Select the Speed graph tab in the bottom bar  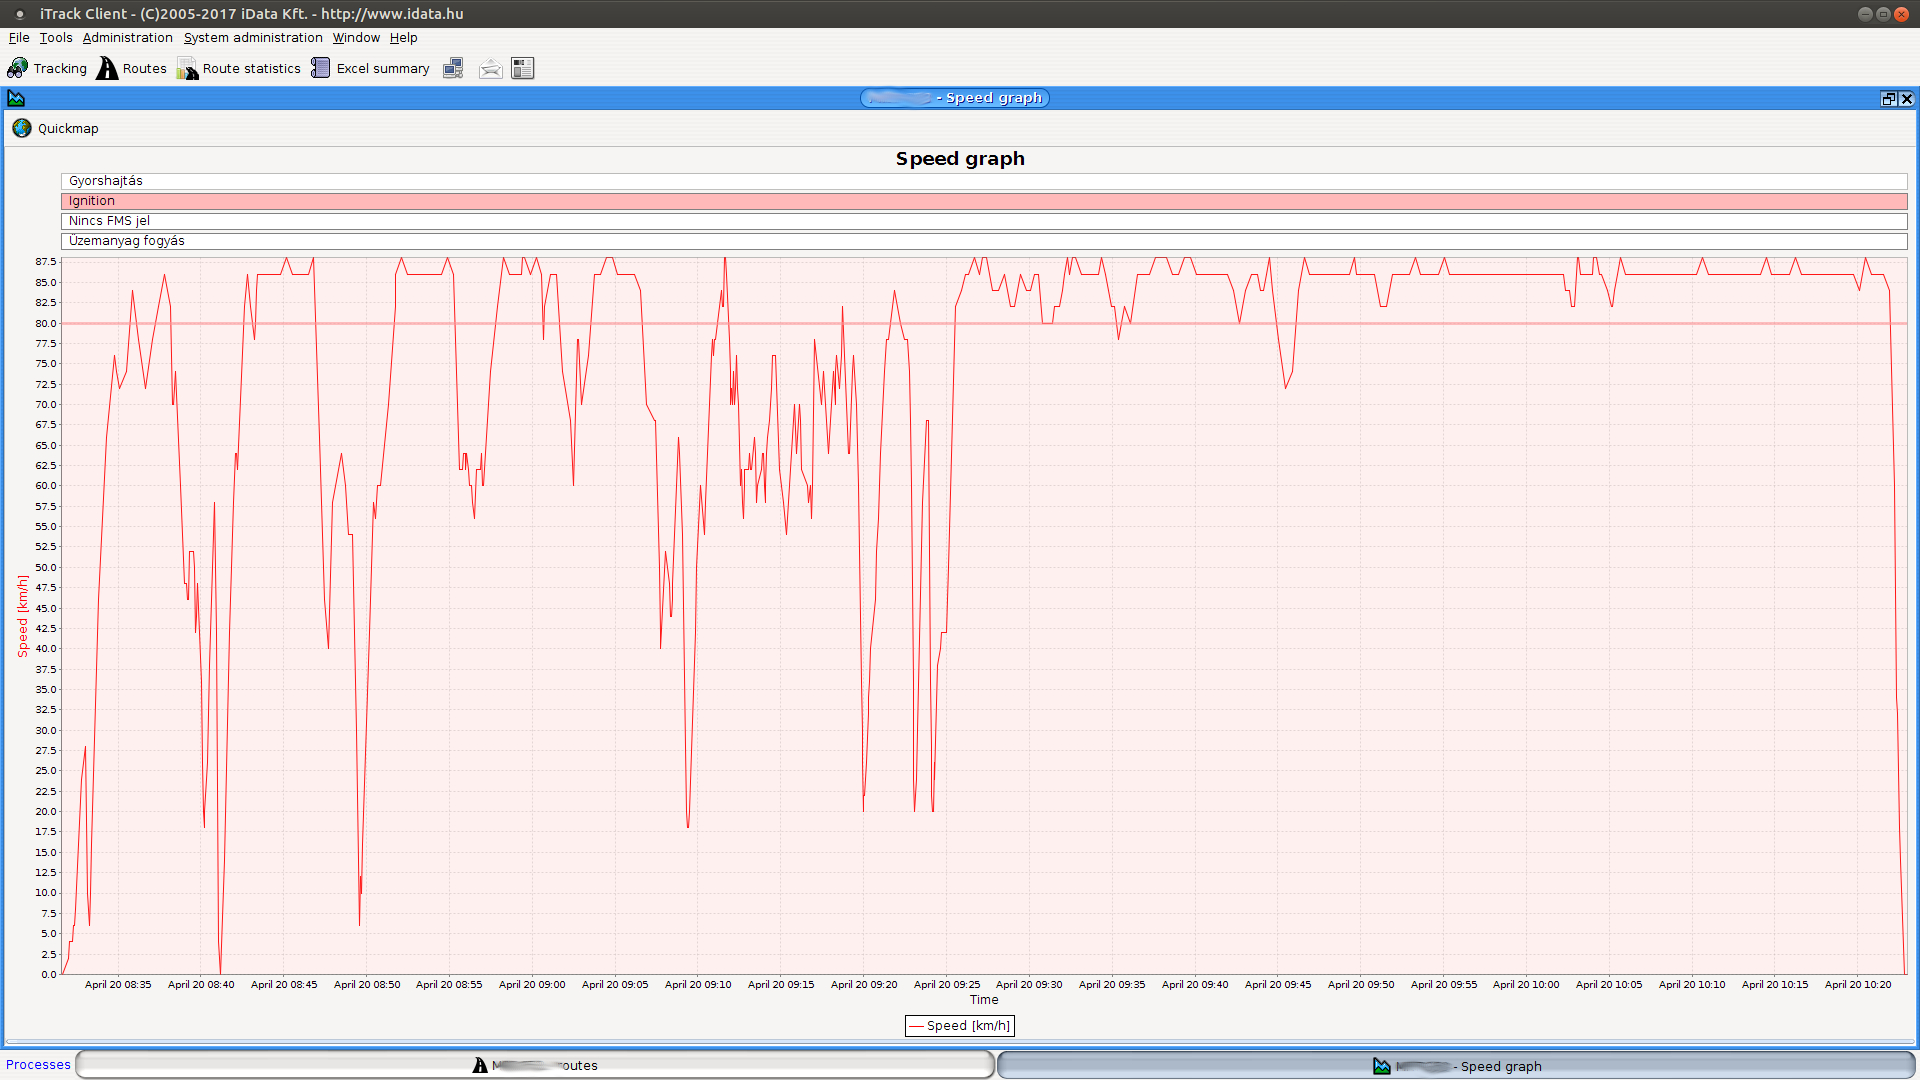pos(1456,1066)
